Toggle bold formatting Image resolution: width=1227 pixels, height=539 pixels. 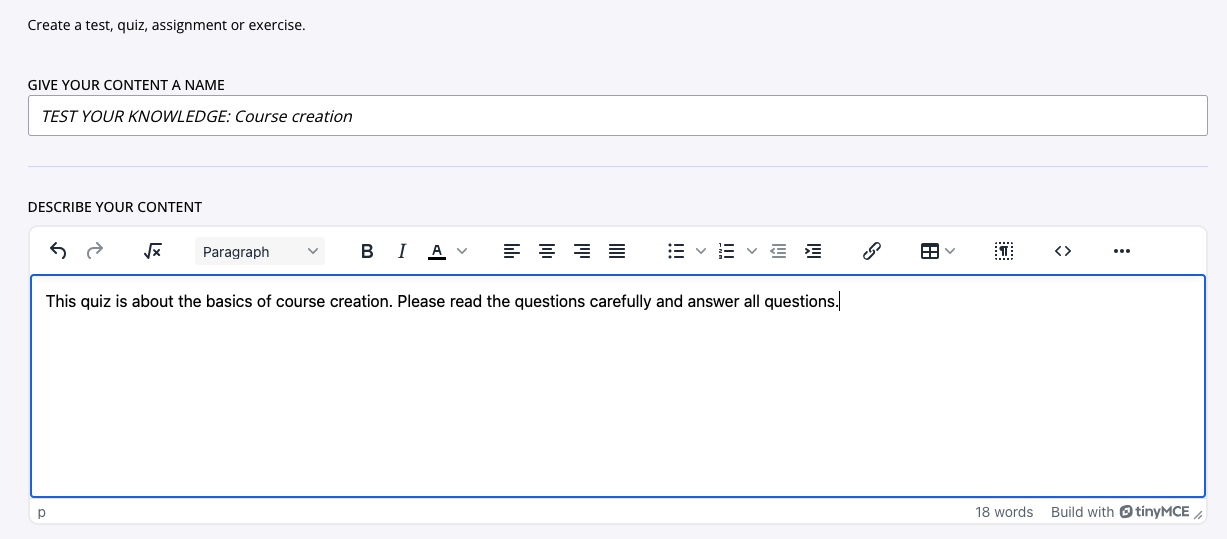coord(367,251)
